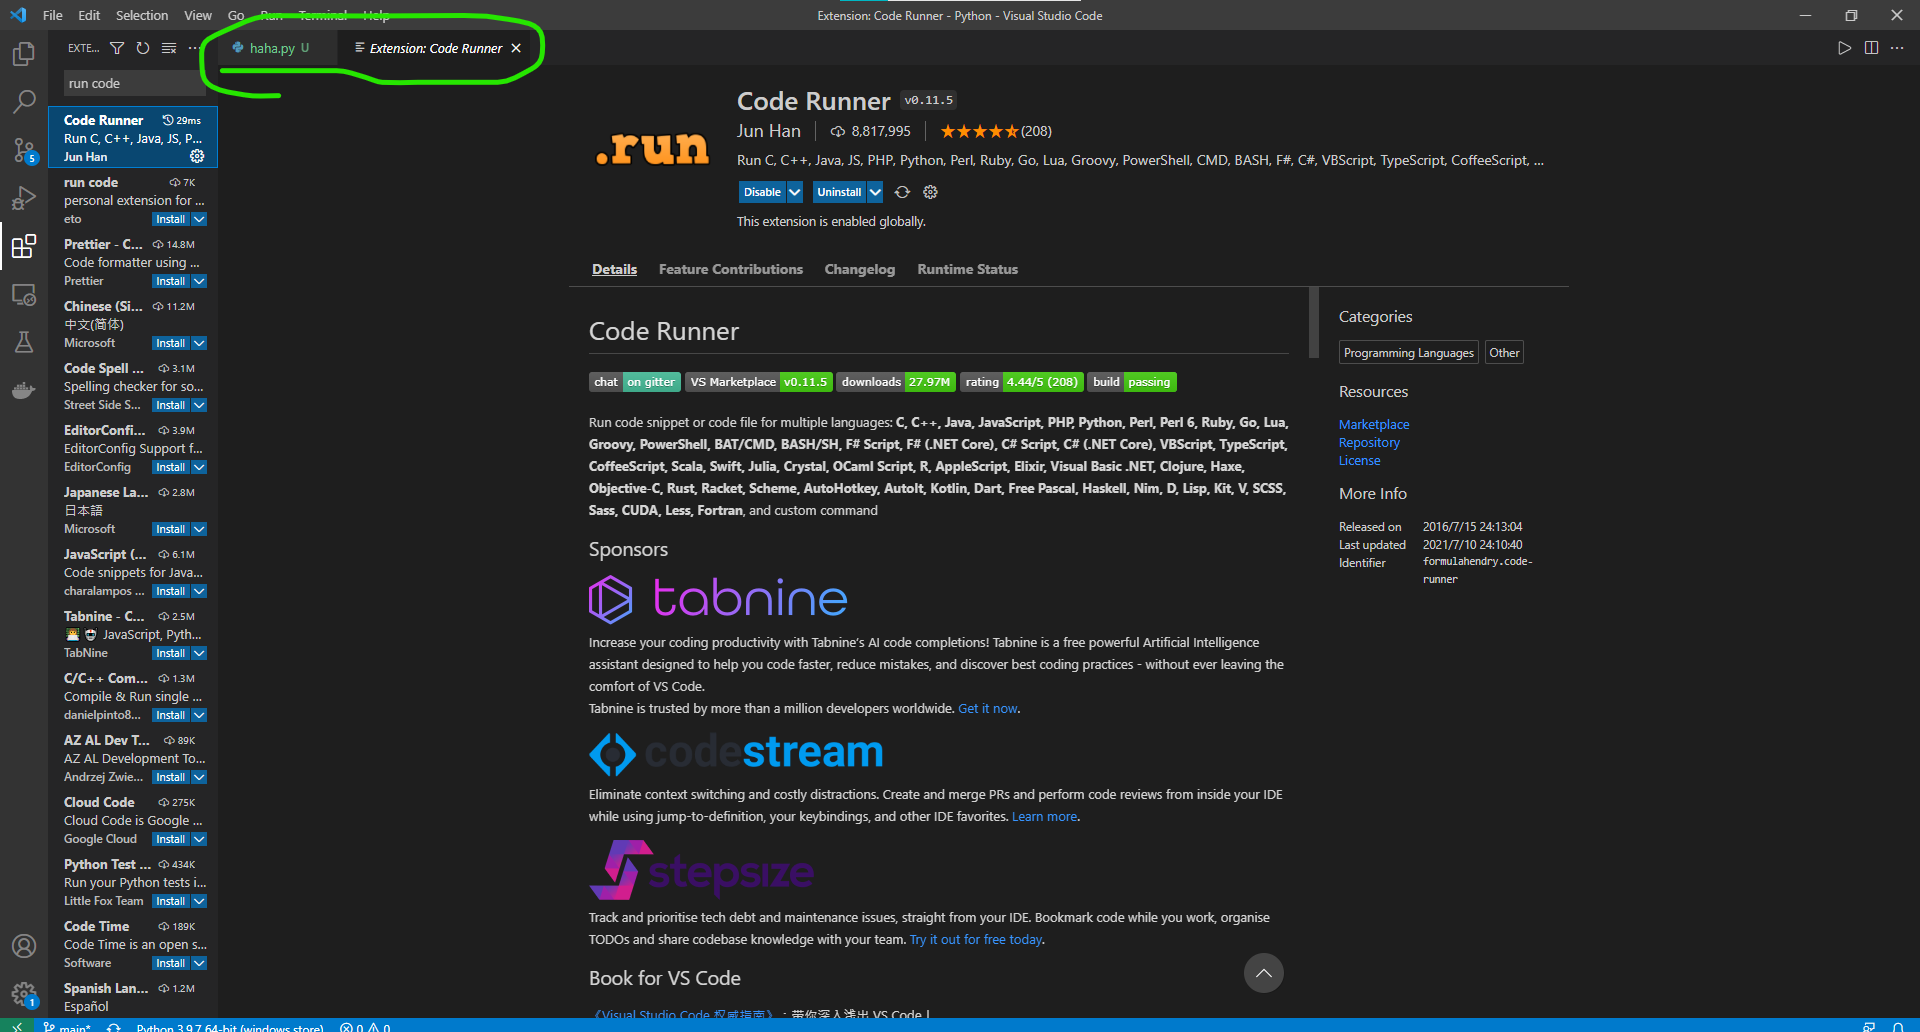Open the Testing flask view
The width and height of the screenshot is (1920, 1032).
(x=24, y=342)
